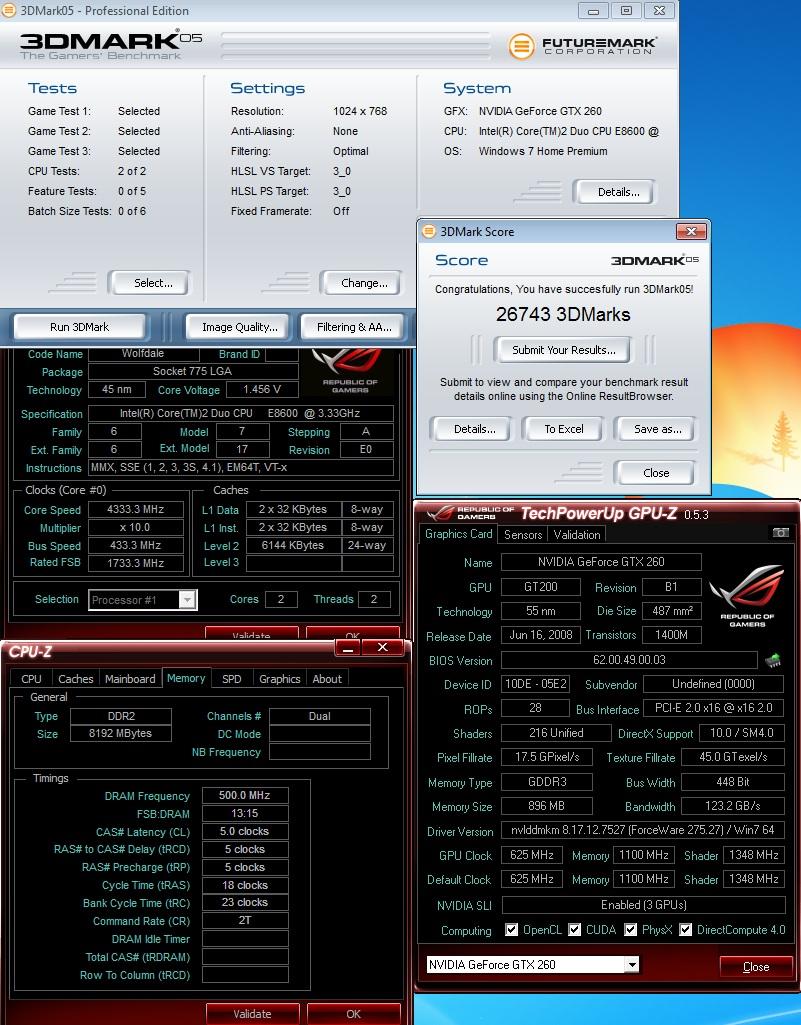
Task: Click the Core Speed value 4333.3 MHz
Action: click(x=135, y=509)
